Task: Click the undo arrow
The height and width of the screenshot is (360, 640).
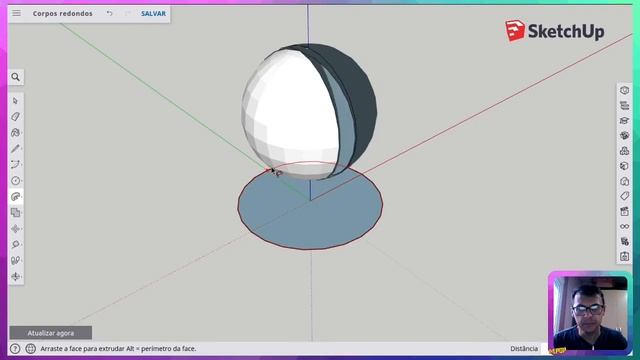Action: coord(109,13)
